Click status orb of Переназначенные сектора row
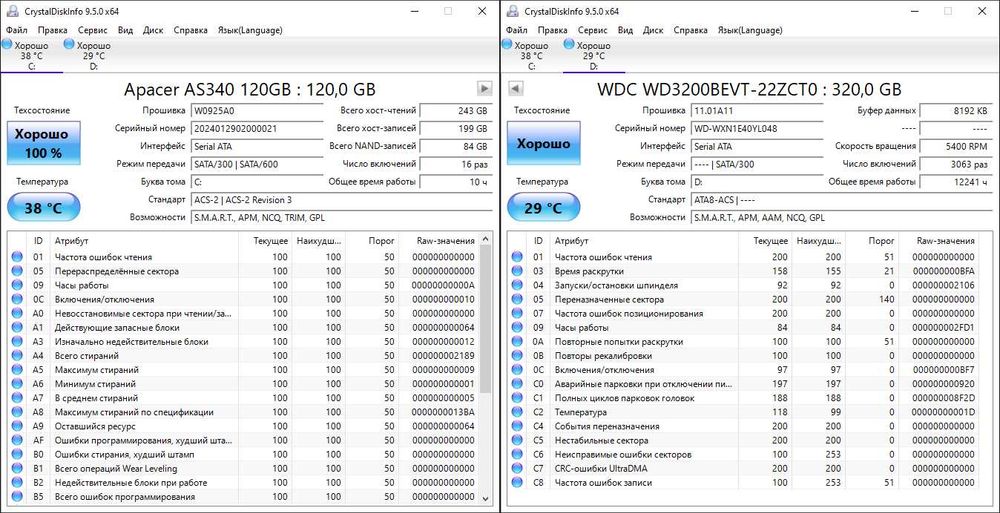This screenshot has width=1000, height=513. click(517, 299)
